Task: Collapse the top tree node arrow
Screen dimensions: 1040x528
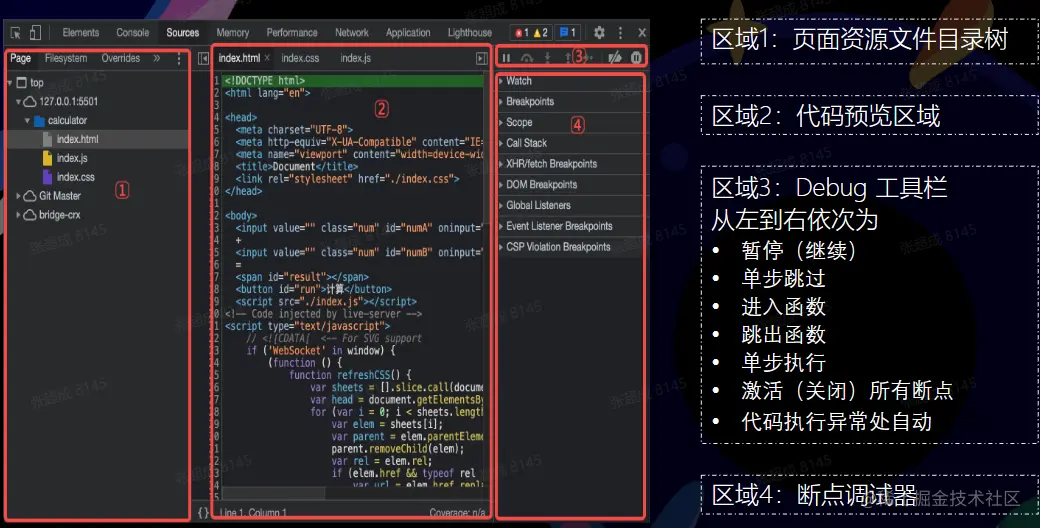Action: [x=10, y=83]
